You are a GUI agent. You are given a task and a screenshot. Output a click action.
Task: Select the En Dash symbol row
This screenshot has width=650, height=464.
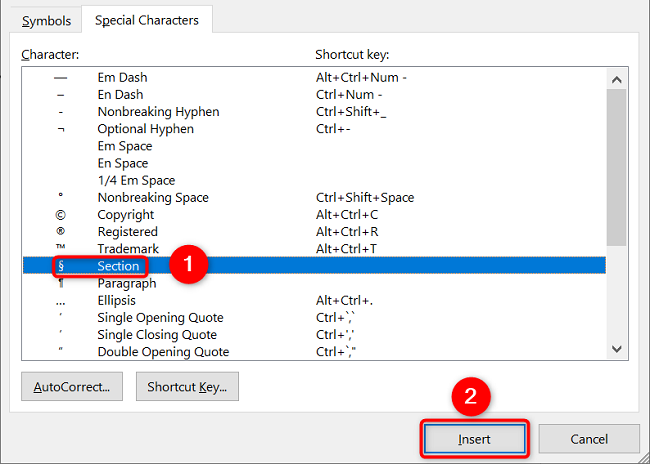tap(122, 95)
